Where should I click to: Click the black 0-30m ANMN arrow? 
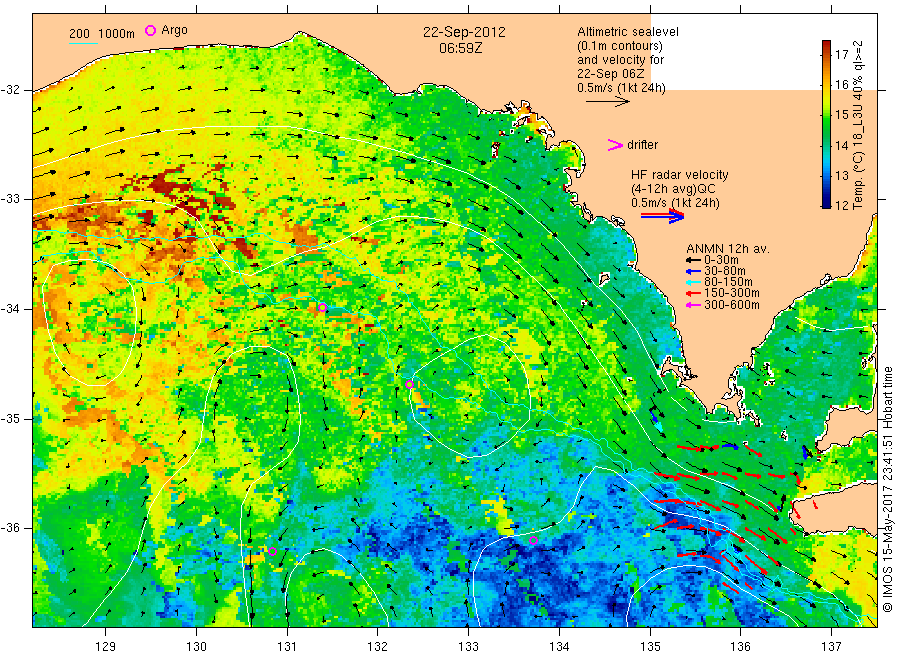coord(693,260)
